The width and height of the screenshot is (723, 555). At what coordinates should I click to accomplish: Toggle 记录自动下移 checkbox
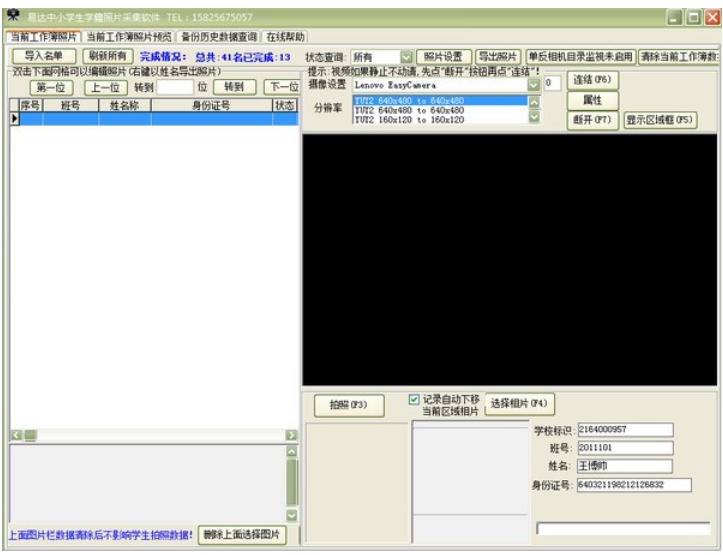click(x=414, y=399)
